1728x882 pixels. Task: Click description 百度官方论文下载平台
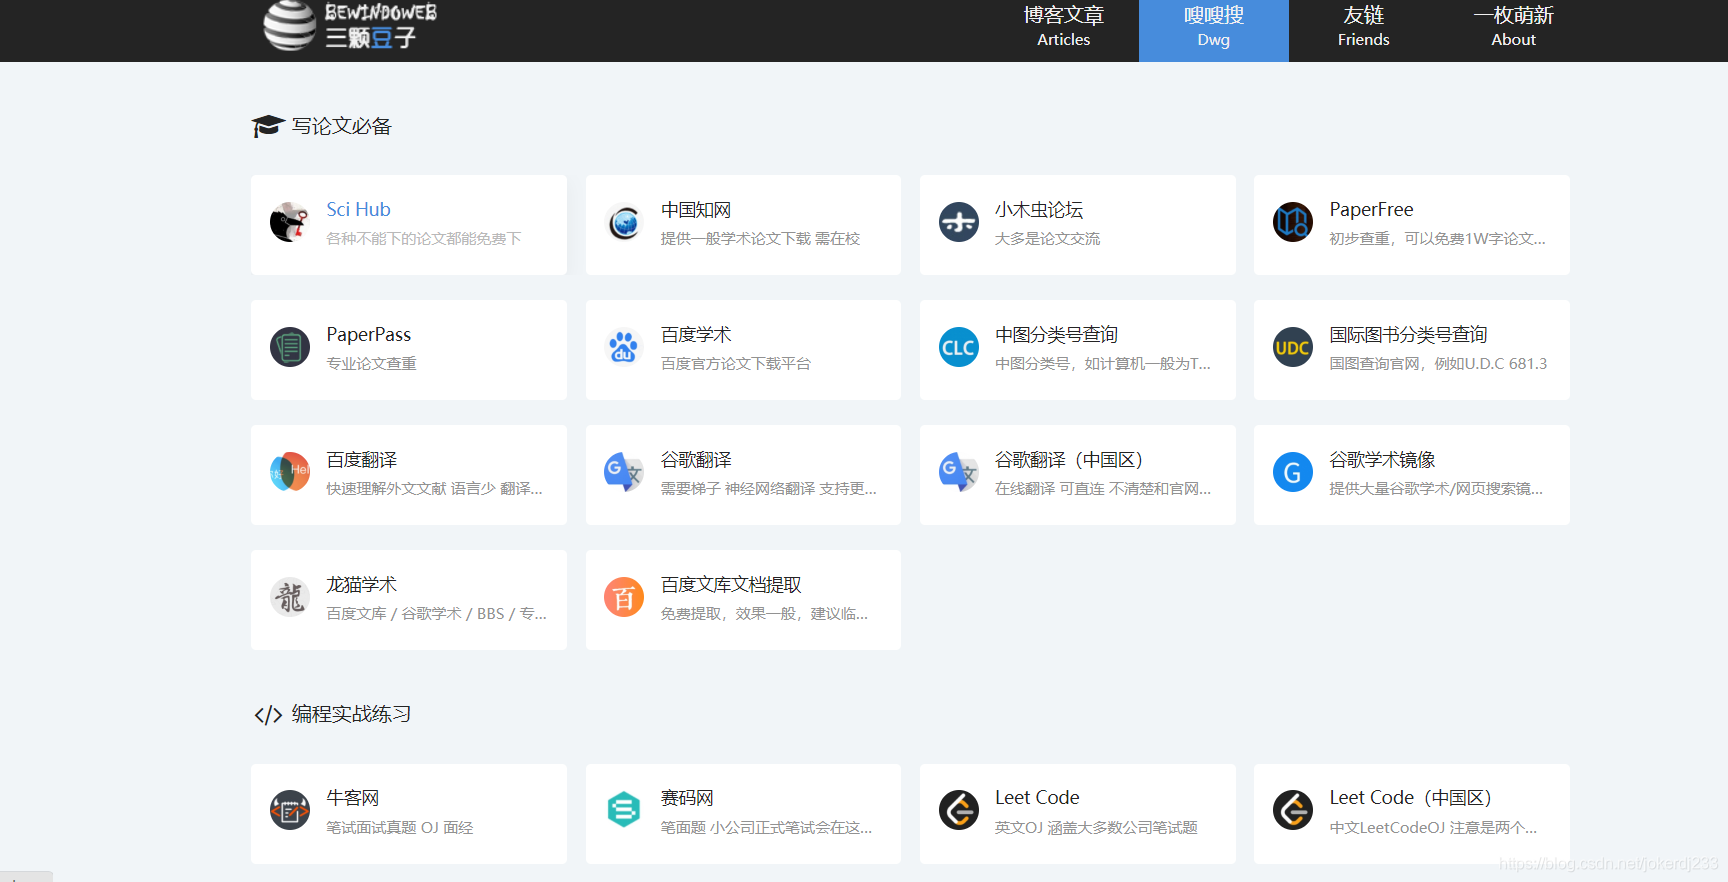(736, 364)
